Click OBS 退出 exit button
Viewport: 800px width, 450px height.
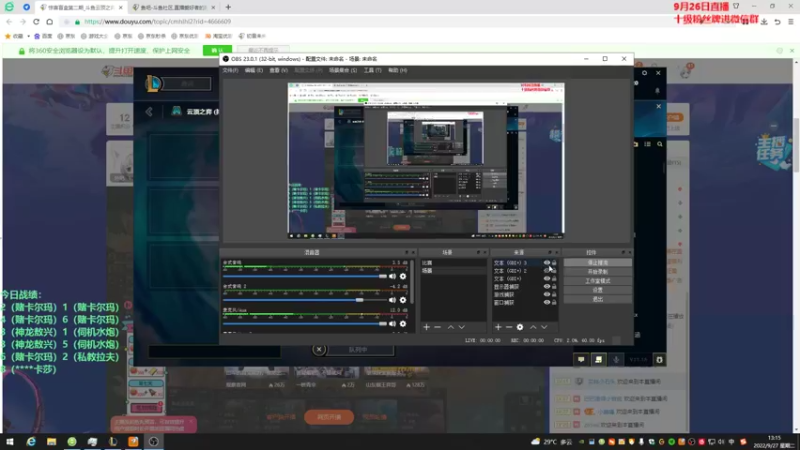click(x=597, y=299)
